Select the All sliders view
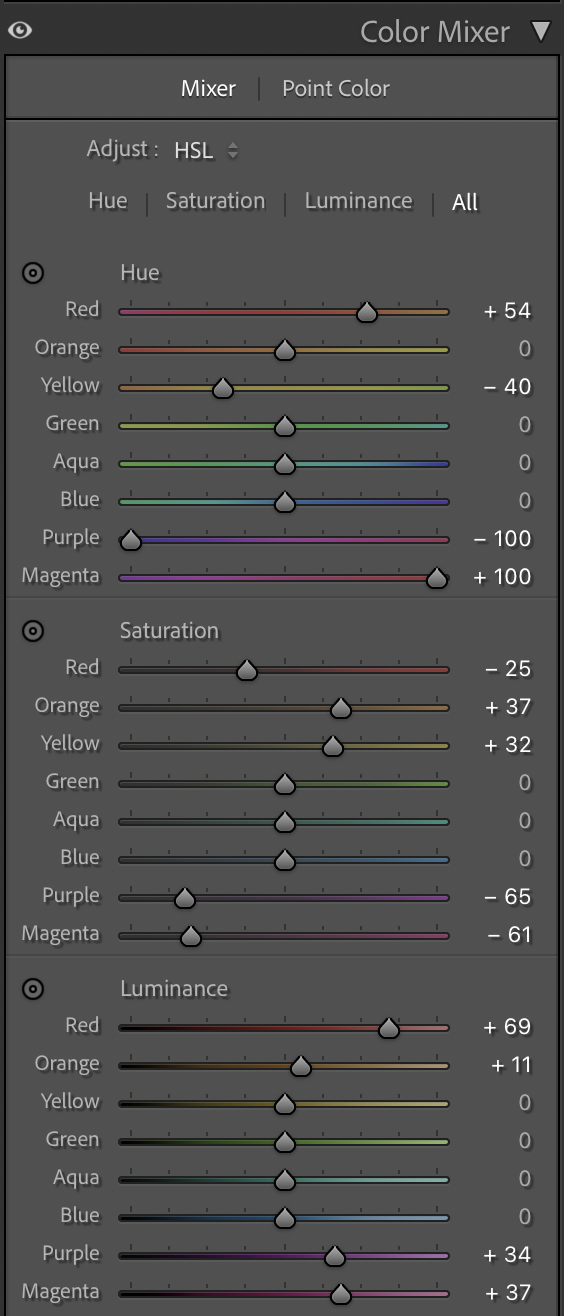This screenshot has width=564, height=1316. [465, 202]
